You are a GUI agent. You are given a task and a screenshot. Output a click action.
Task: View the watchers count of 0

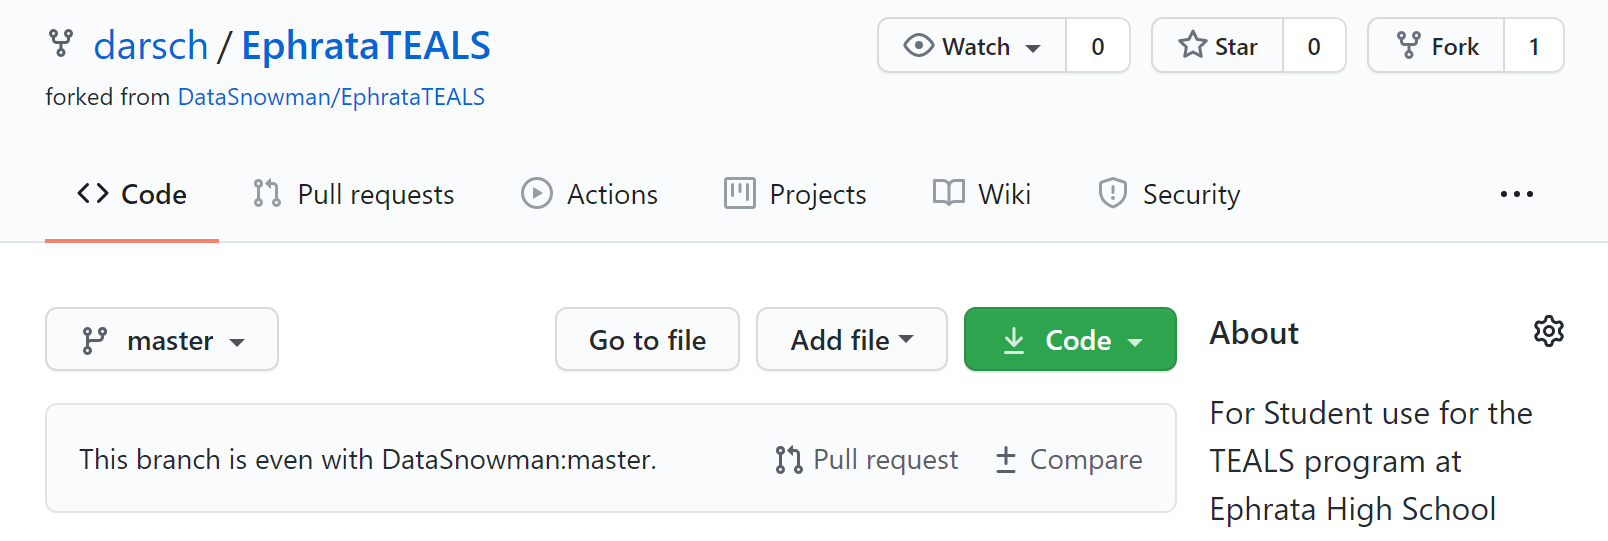(1098, 46)
